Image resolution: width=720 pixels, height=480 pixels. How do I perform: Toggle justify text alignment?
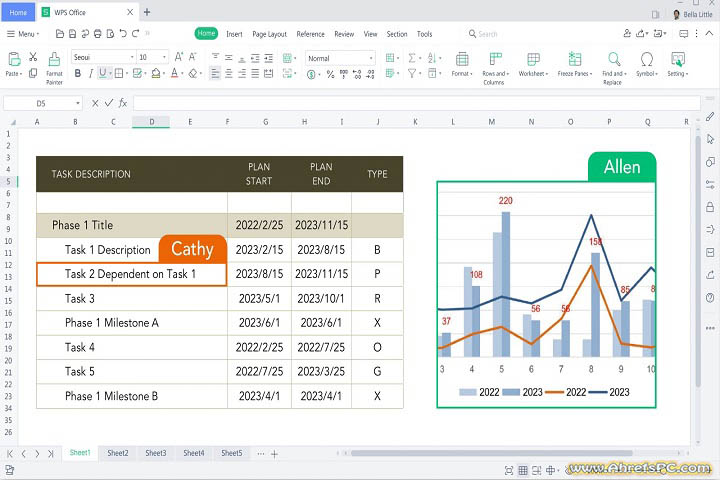255,73
